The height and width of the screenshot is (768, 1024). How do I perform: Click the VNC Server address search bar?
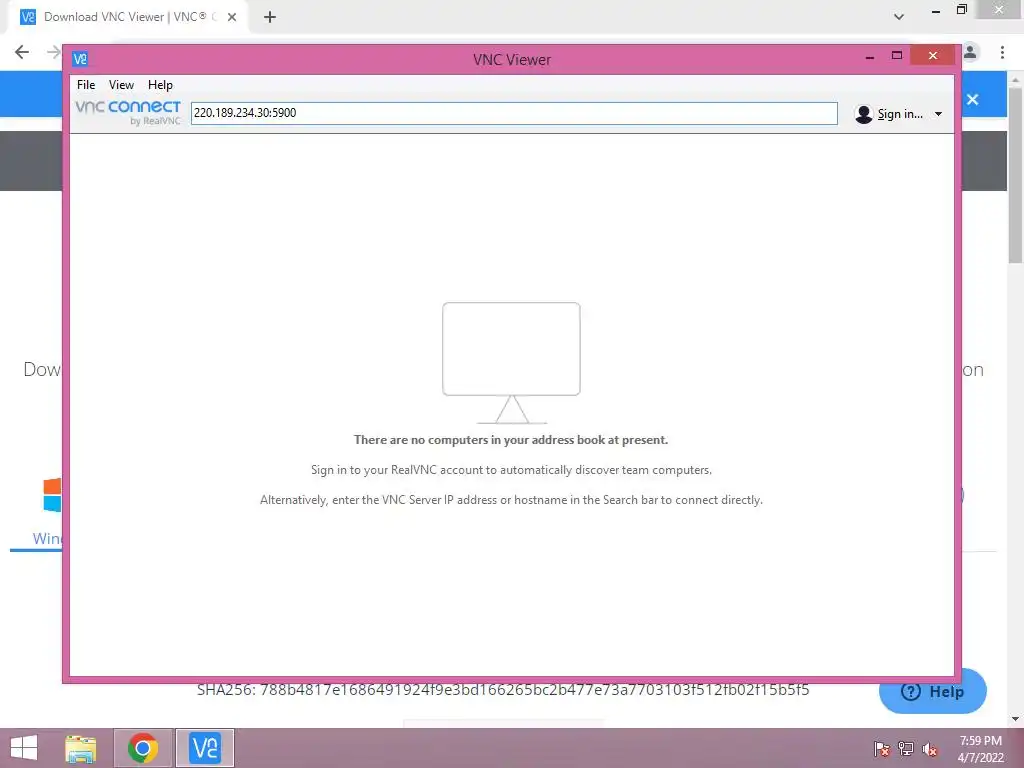[x=514, y=113]
